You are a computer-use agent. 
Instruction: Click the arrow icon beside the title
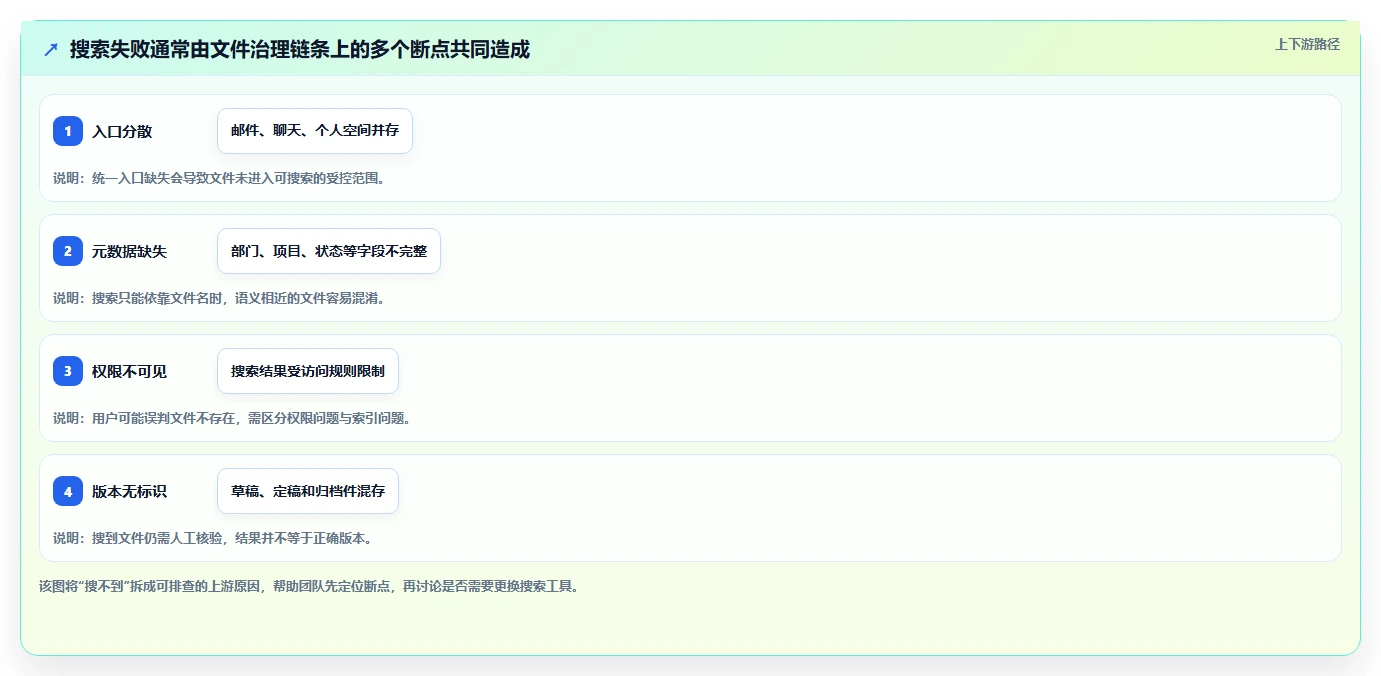pyautogui.click(x=51, y=49)
